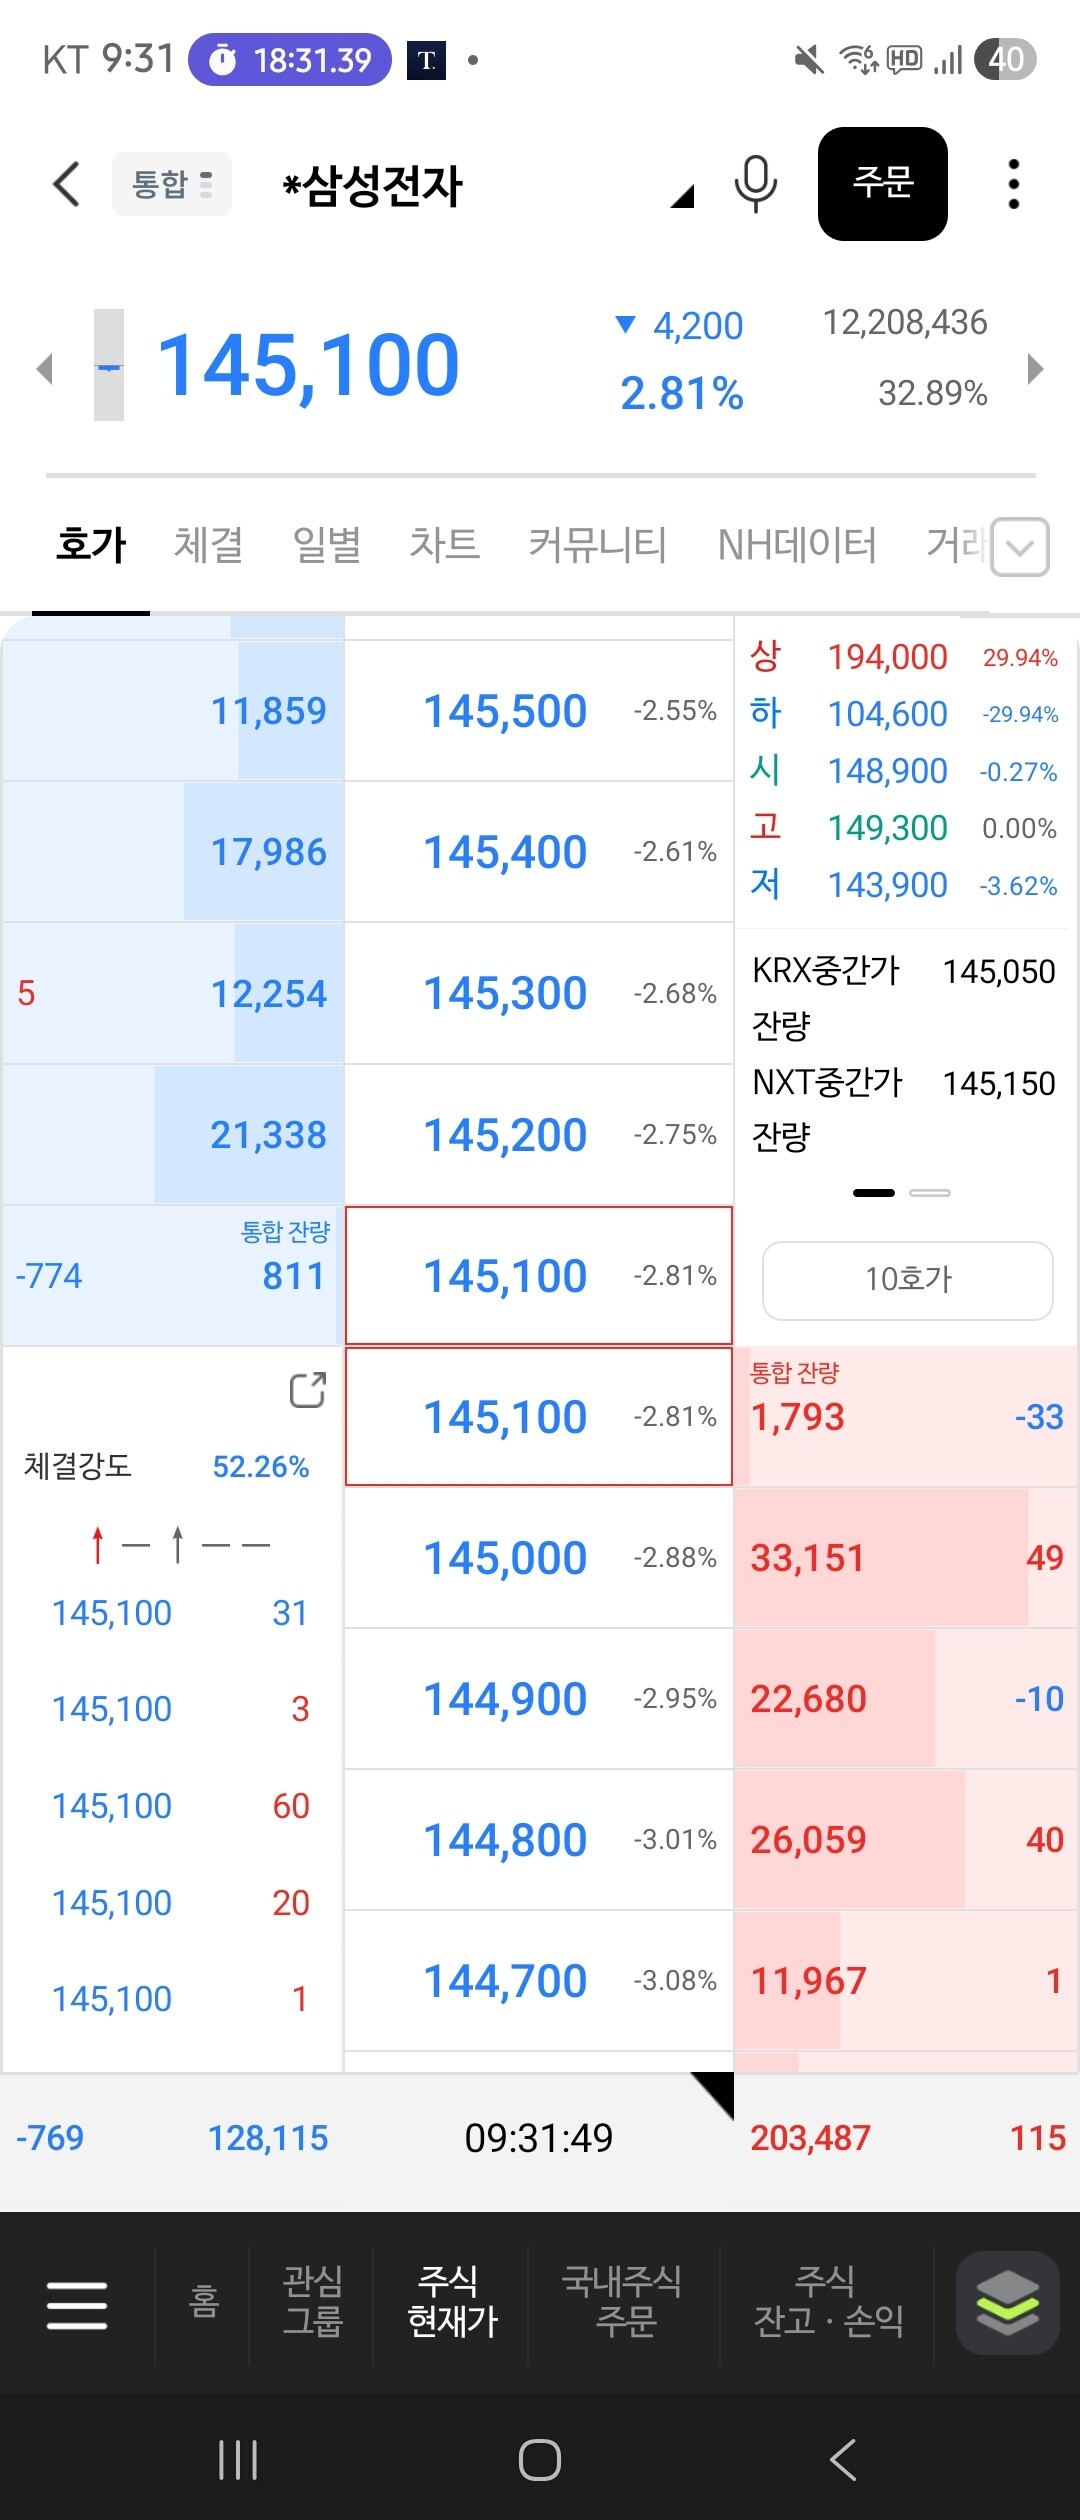Expand the tab list chevron
This screenshot has width=1080, height=2520.
[x=1020, y=547]
